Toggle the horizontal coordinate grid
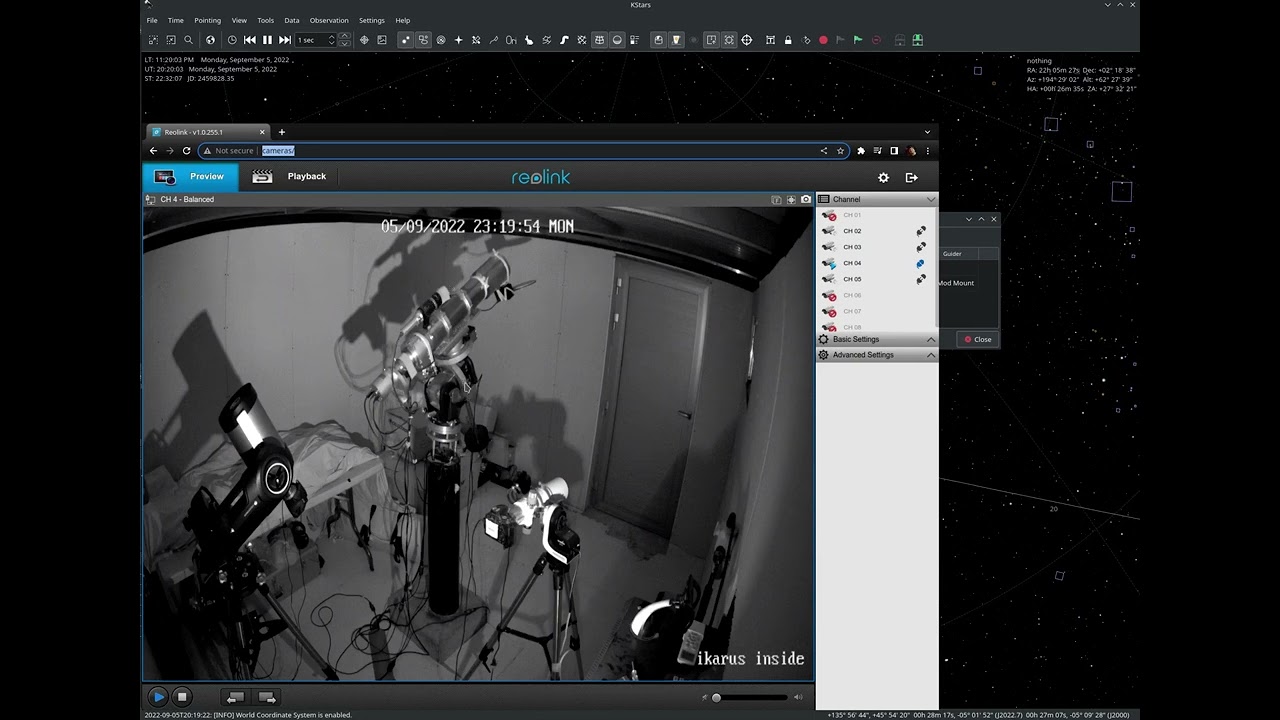1280x720 pixels. (x=599, y=40)
